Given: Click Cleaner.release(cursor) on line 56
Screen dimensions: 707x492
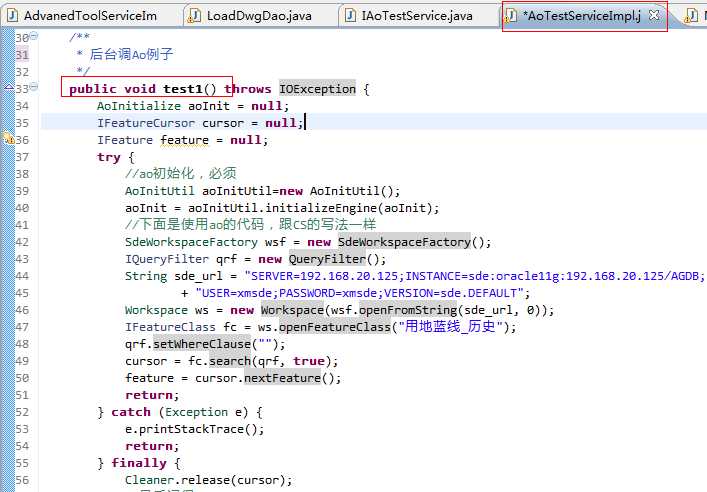Looking at the screenshot, I should pos(209,480).
